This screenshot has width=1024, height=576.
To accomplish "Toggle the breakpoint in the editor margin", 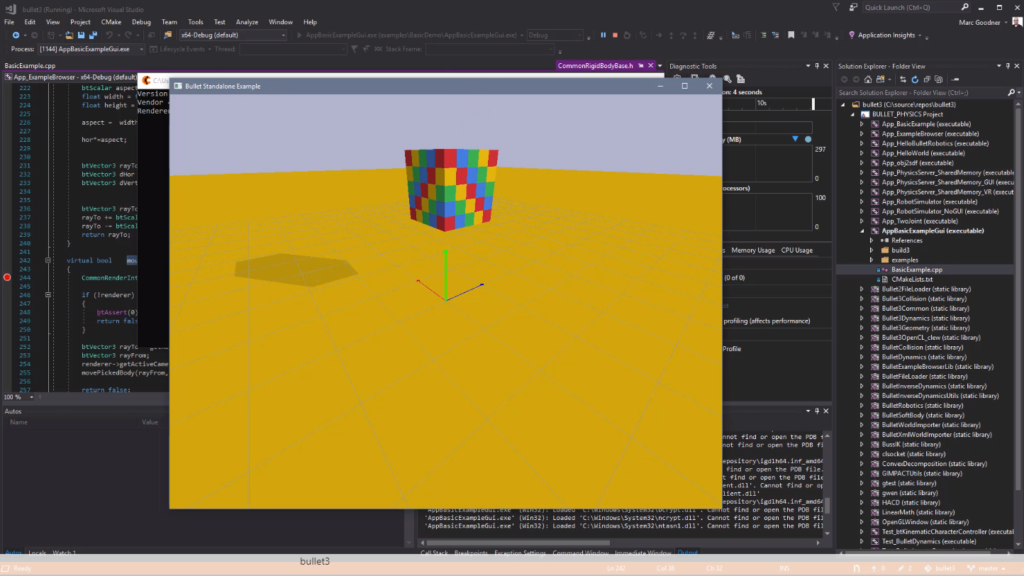I will (x=7, y=277).
